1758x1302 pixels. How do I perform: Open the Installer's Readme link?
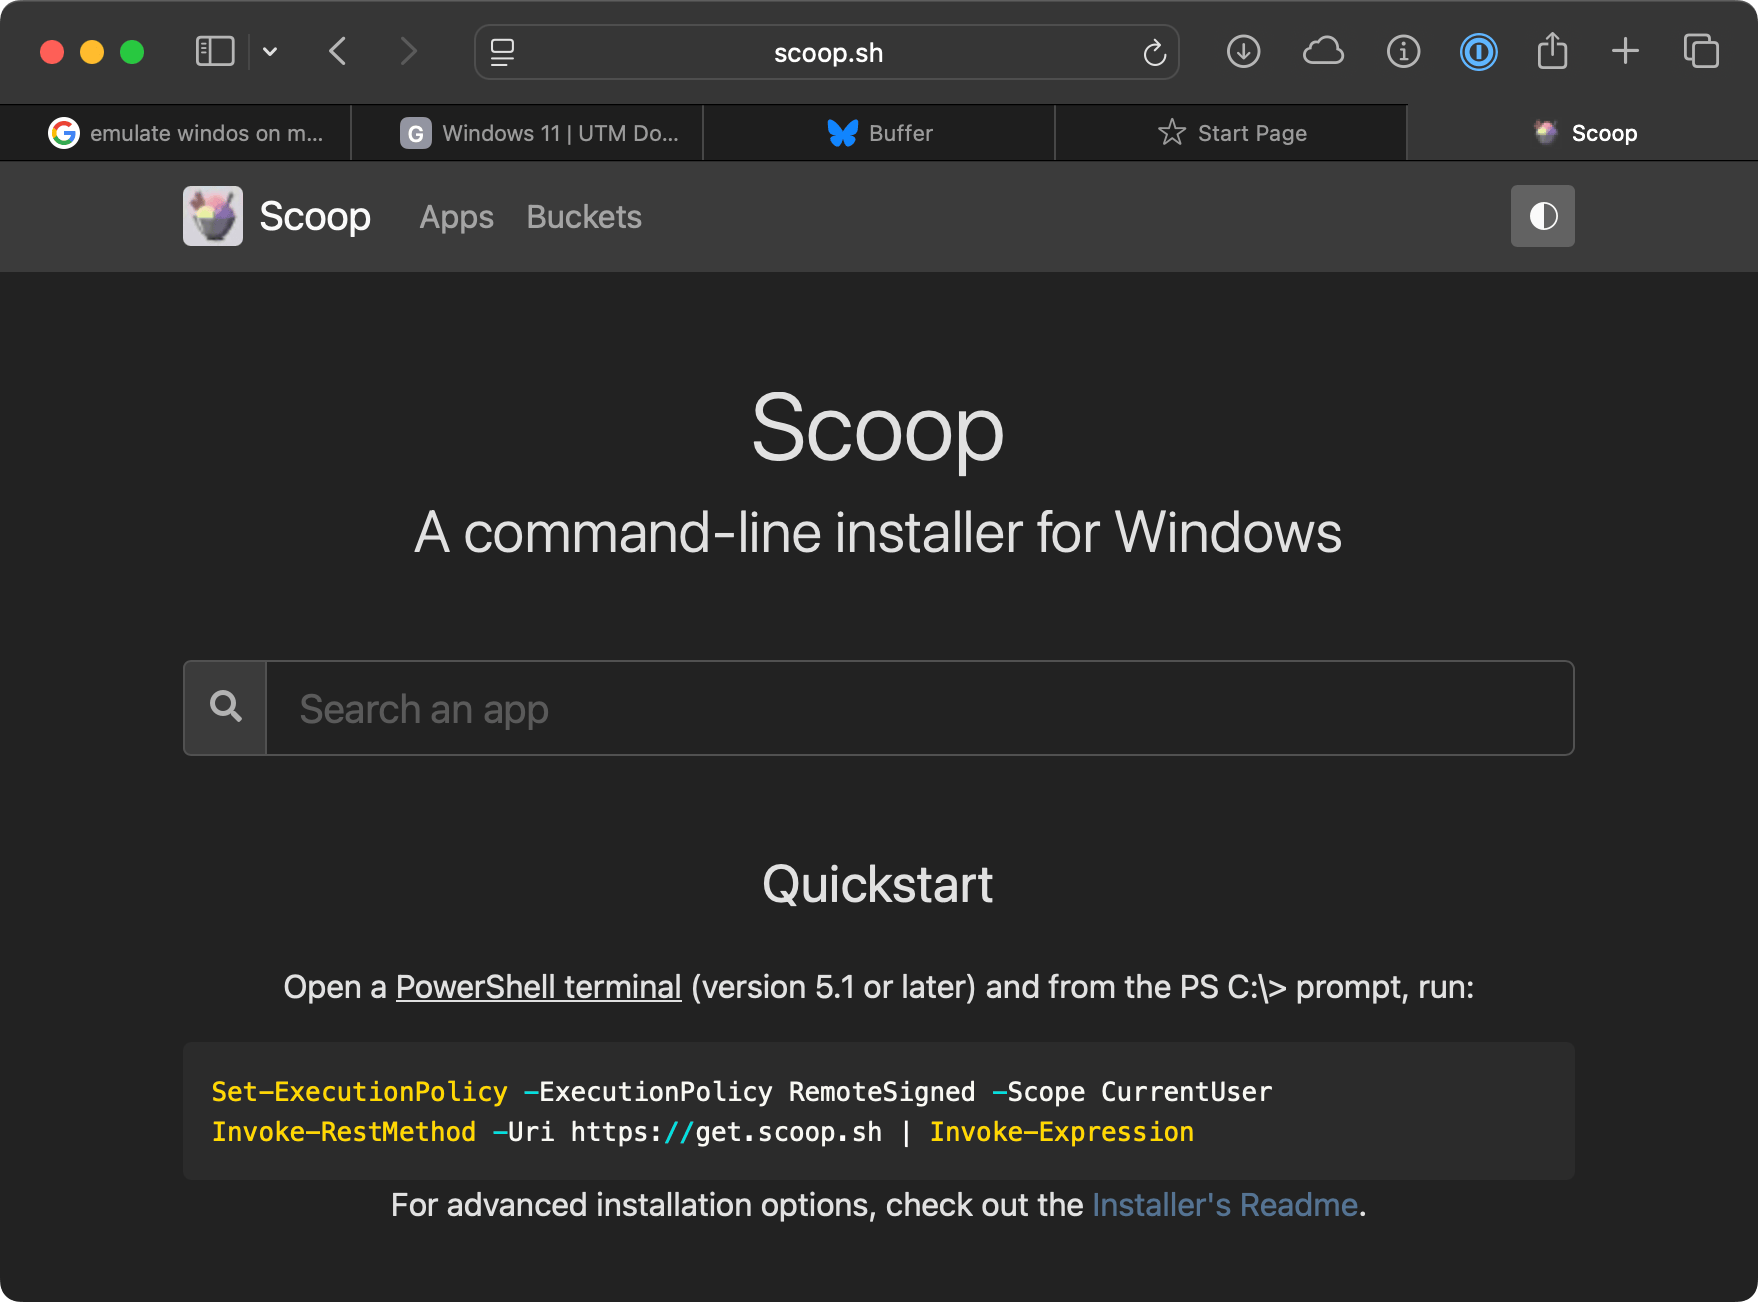click(x=1225, y=1205)
